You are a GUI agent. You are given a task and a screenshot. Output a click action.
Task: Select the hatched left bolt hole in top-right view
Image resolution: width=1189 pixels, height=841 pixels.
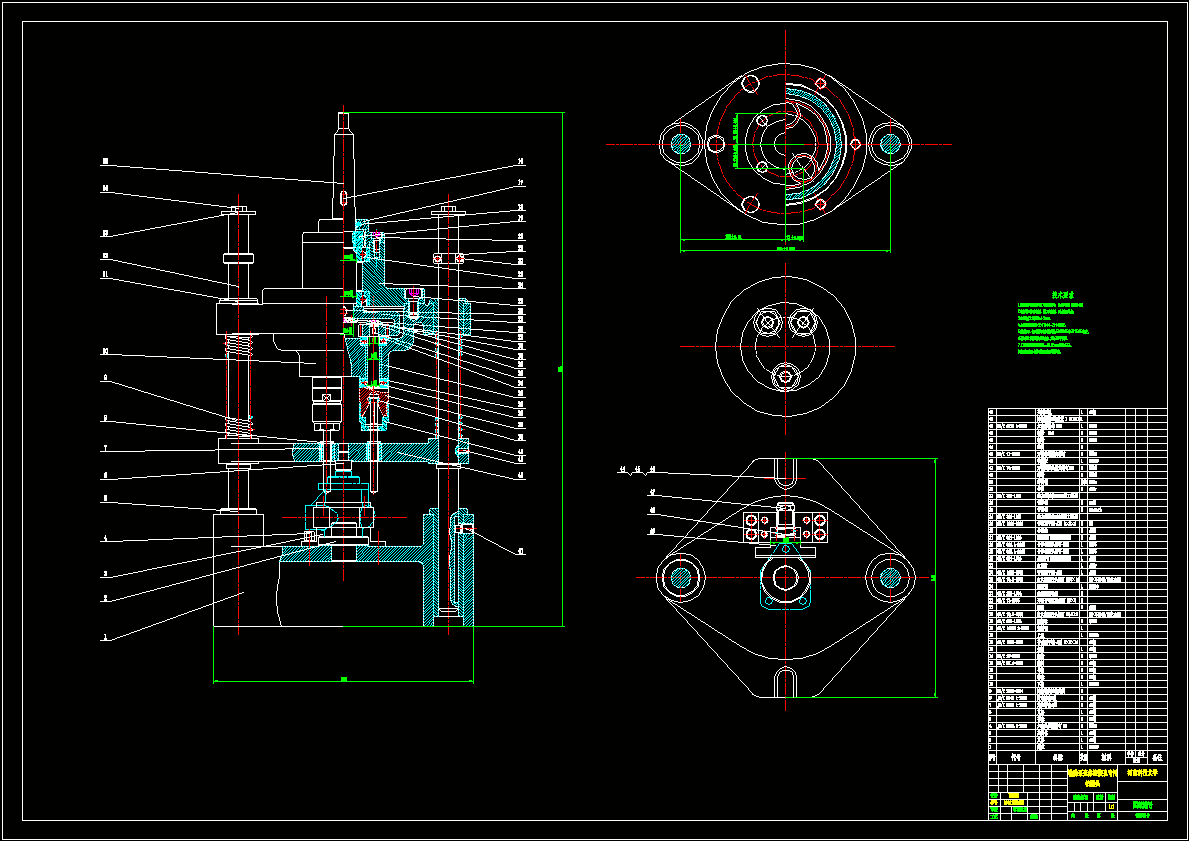pyautogui.click(x=680, y=143)
